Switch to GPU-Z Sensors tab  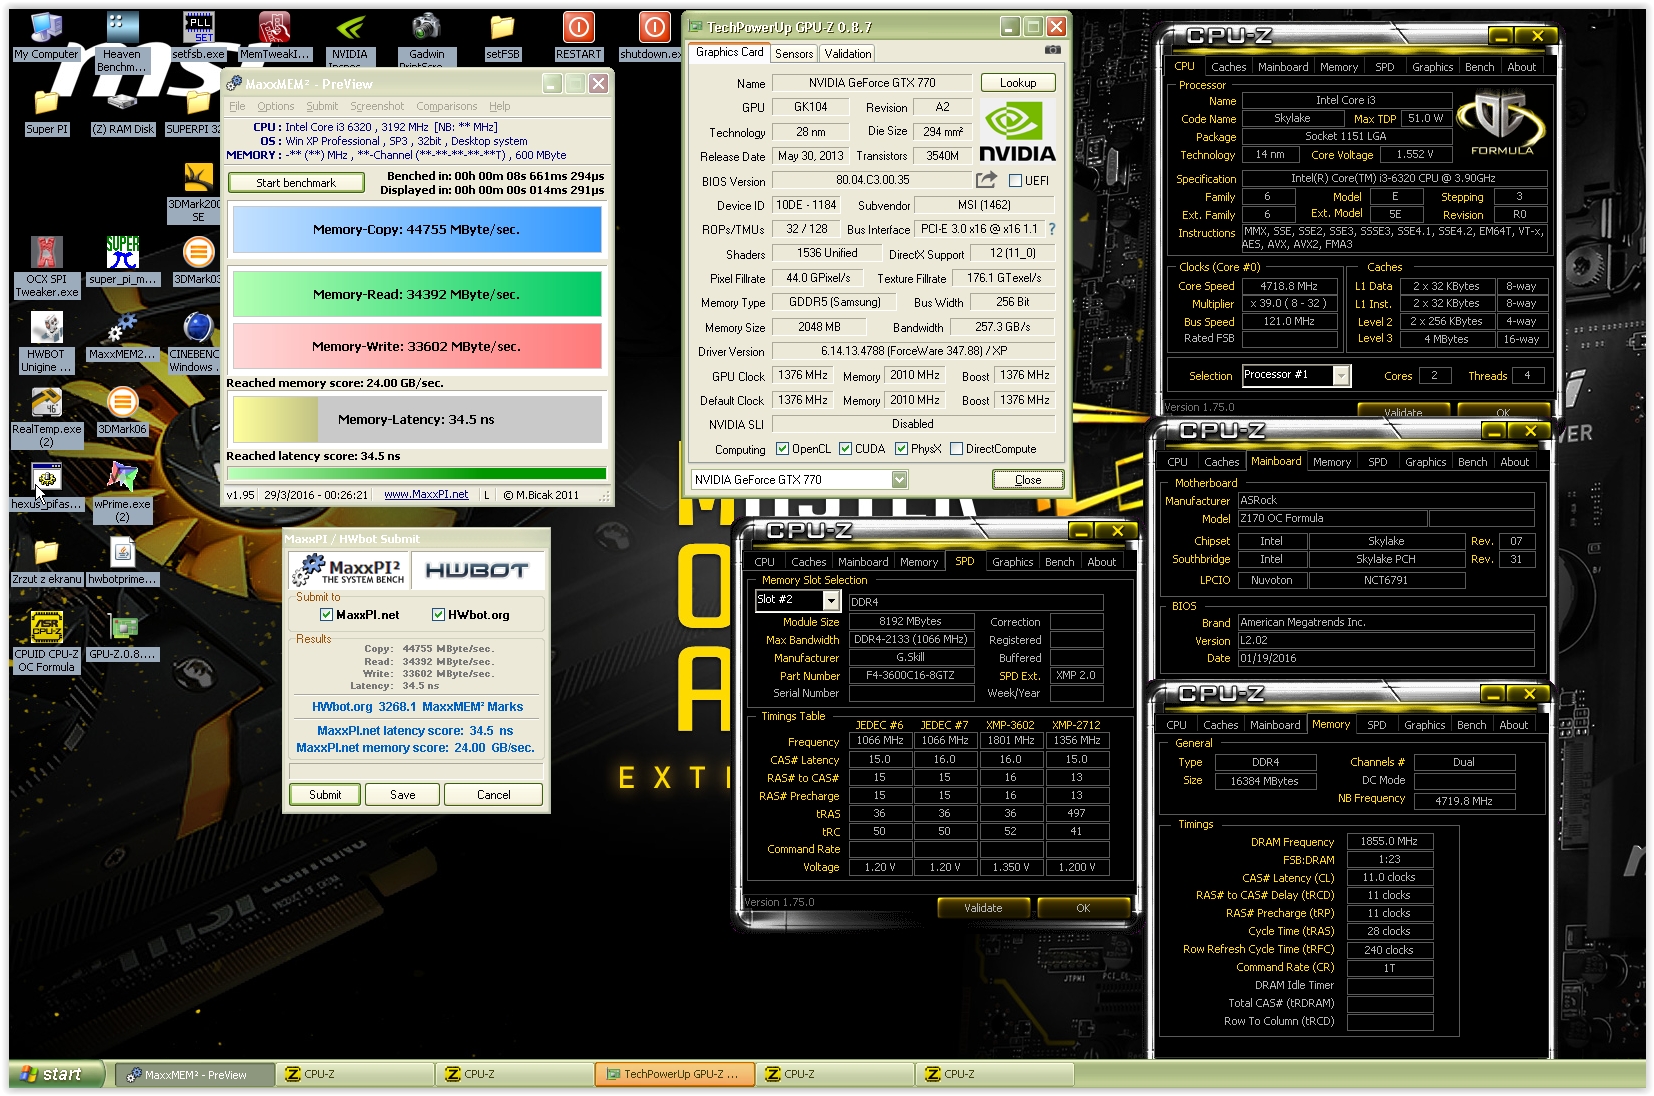click(x=794, y=54)
